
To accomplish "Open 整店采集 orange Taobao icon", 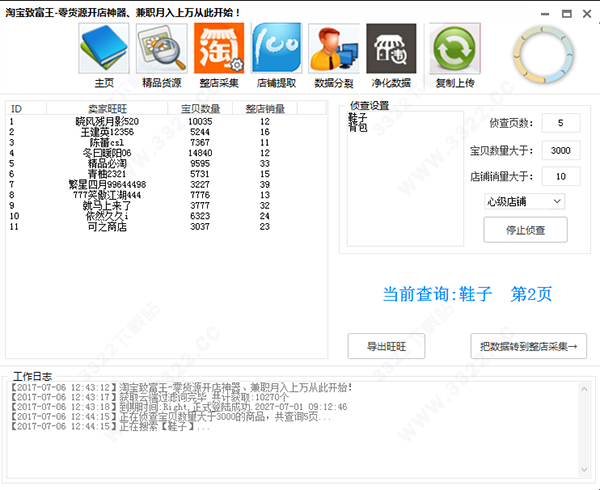I will 219,48.
